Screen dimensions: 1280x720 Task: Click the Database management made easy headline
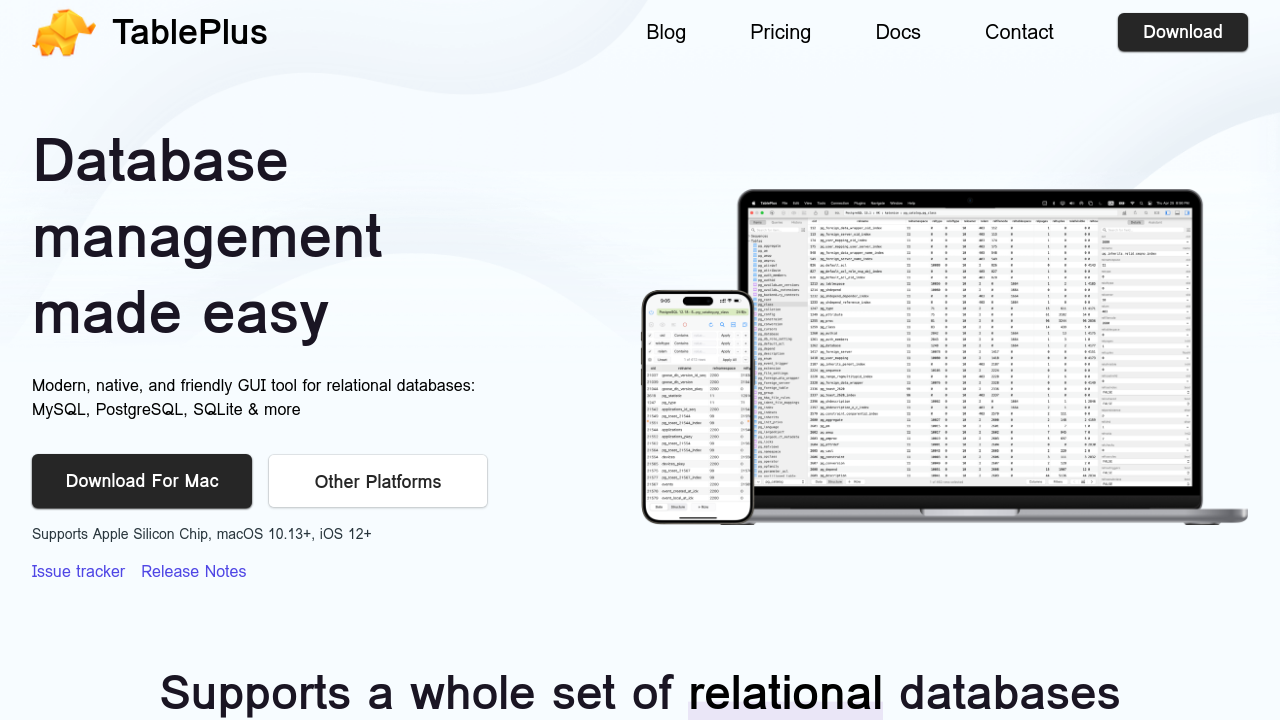coord(208,236)
